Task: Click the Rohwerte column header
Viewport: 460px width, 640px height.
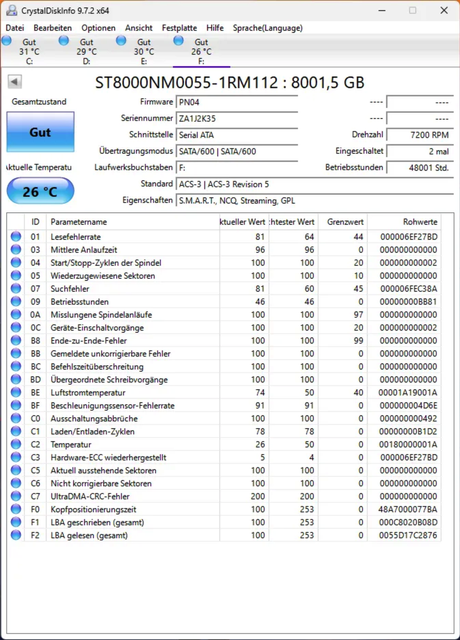Action: tap(404, 222)
